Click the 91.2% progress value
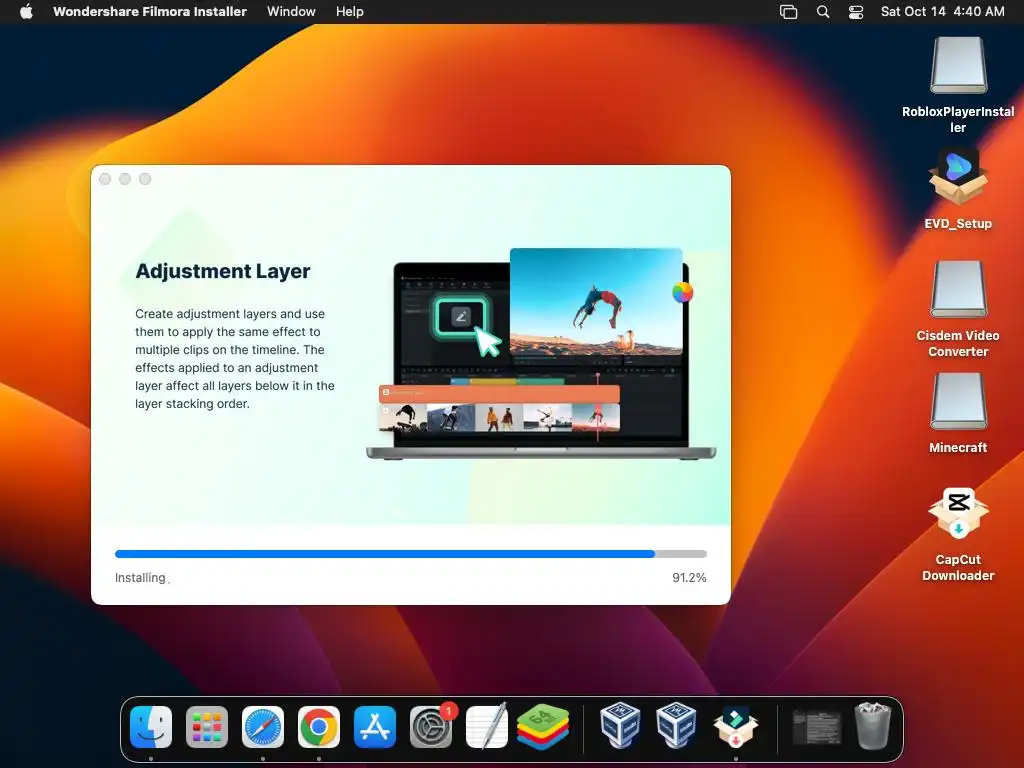The height and width of the screenshot is (768, 1024). [689, 577]
